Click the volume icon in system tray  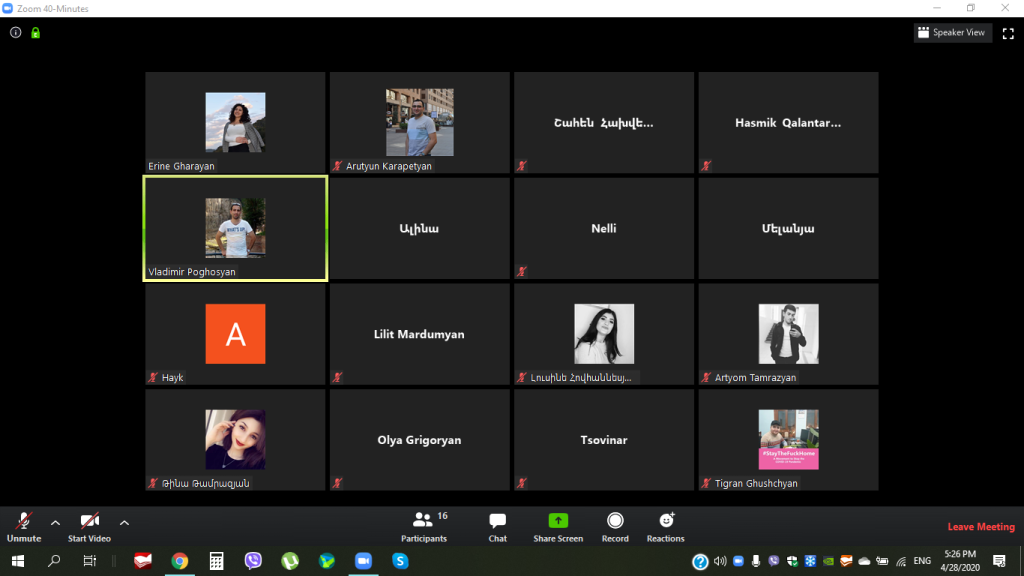(x=720, y=561)
